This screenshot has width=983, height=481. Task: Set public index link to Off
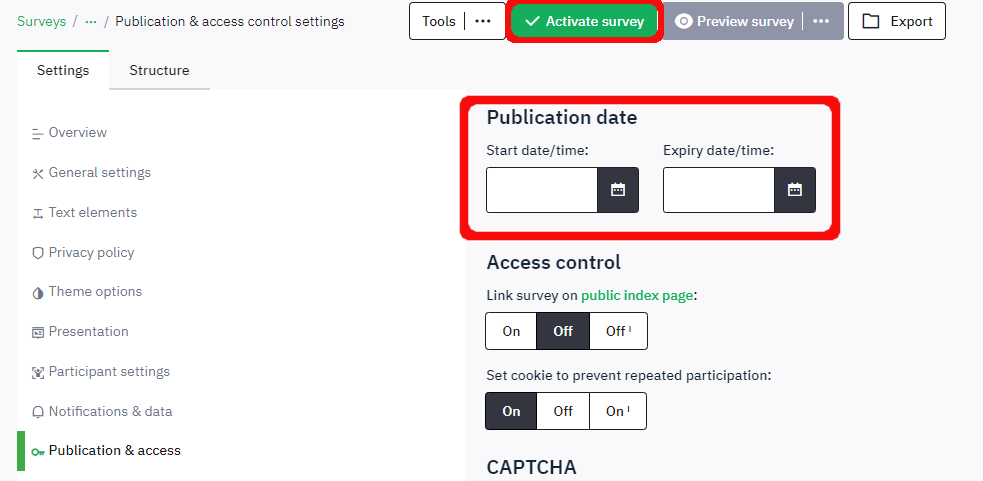pyautogui.click(x=563, y=331)
